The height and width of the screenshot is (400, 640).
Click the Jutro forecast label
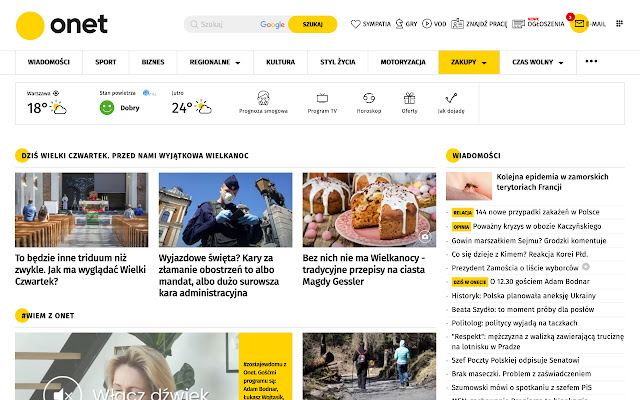pos(178,93)
